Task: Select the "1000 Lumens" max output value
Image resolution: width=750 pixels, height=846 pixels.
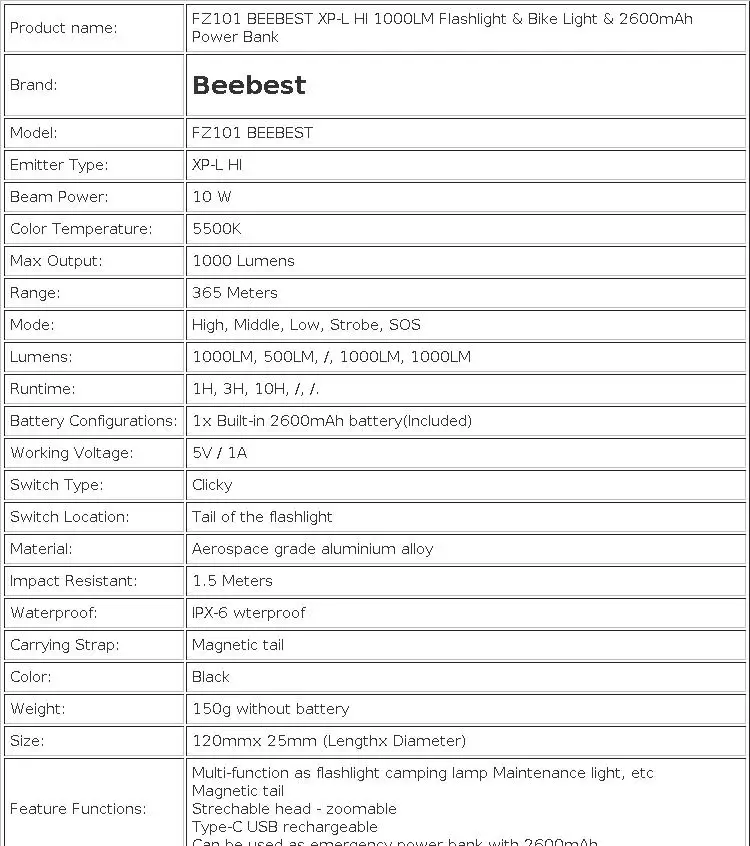Action: (243, 261)
